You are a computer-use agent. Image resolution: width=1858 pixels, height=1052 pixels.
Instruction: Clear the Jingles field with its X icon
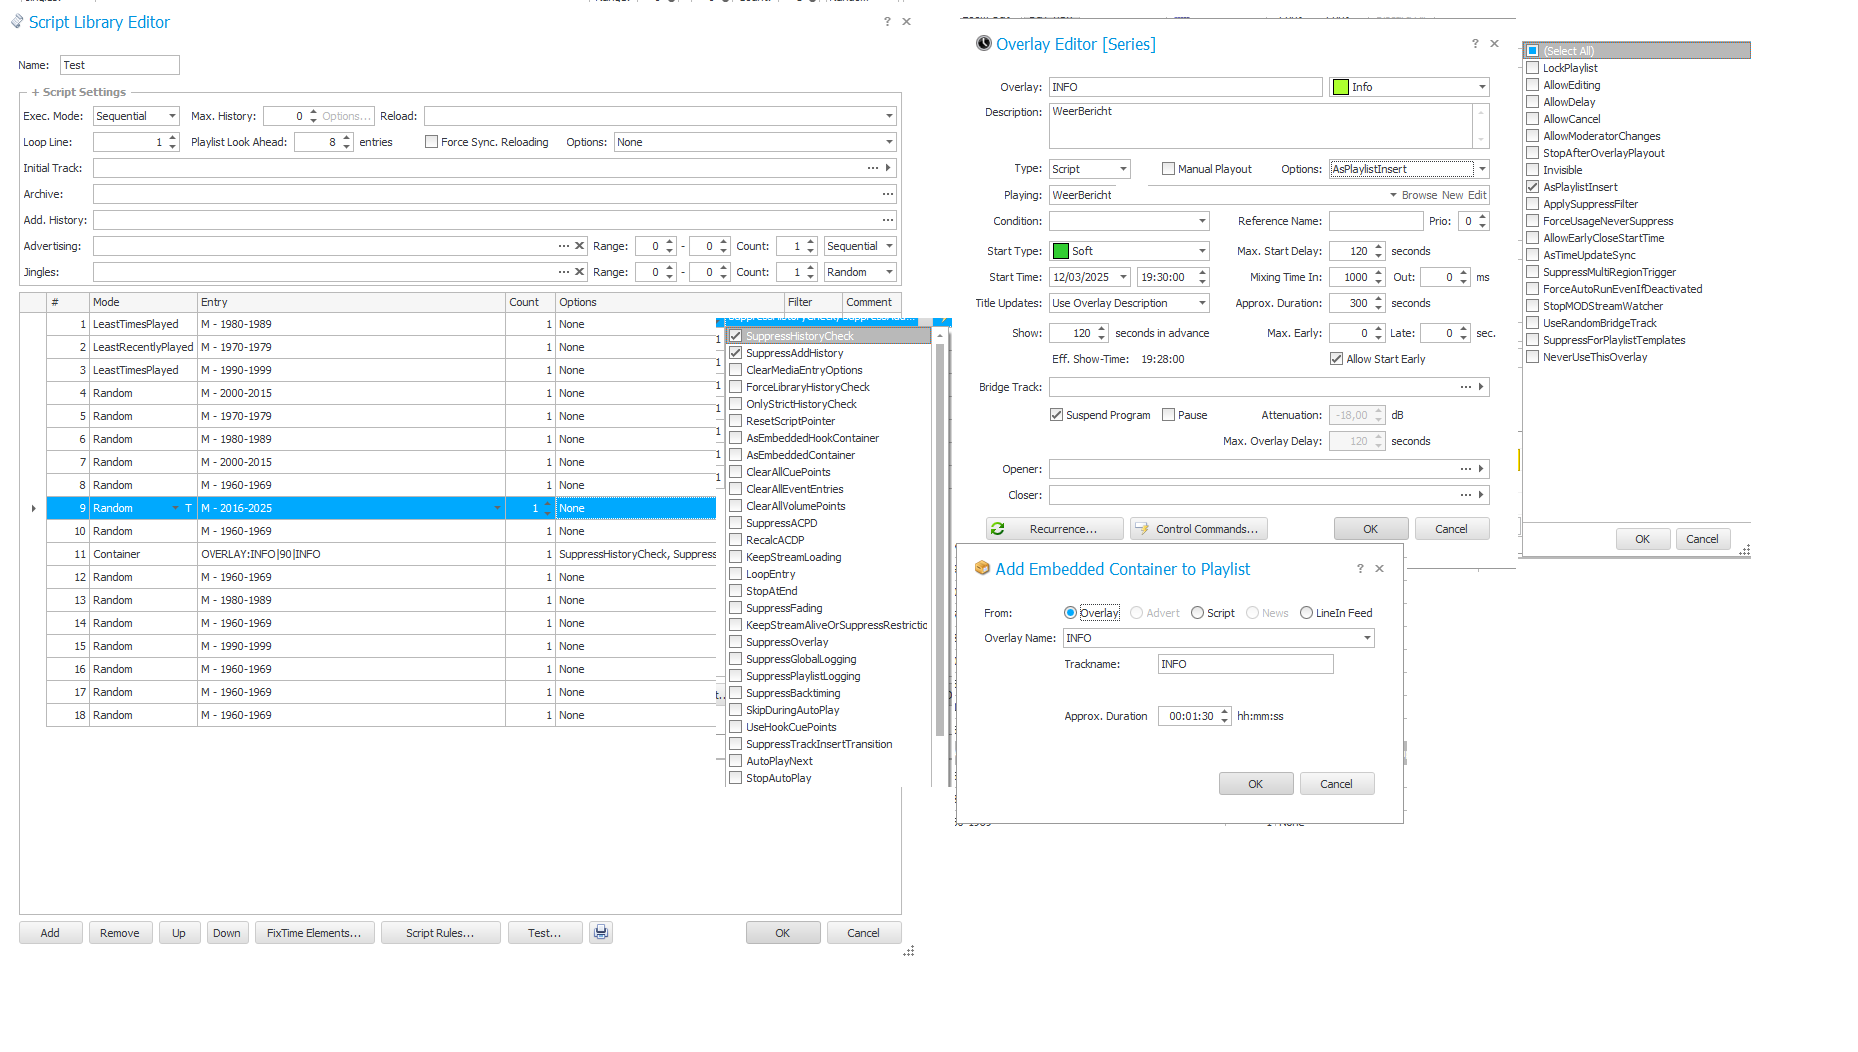coord(579,272)
